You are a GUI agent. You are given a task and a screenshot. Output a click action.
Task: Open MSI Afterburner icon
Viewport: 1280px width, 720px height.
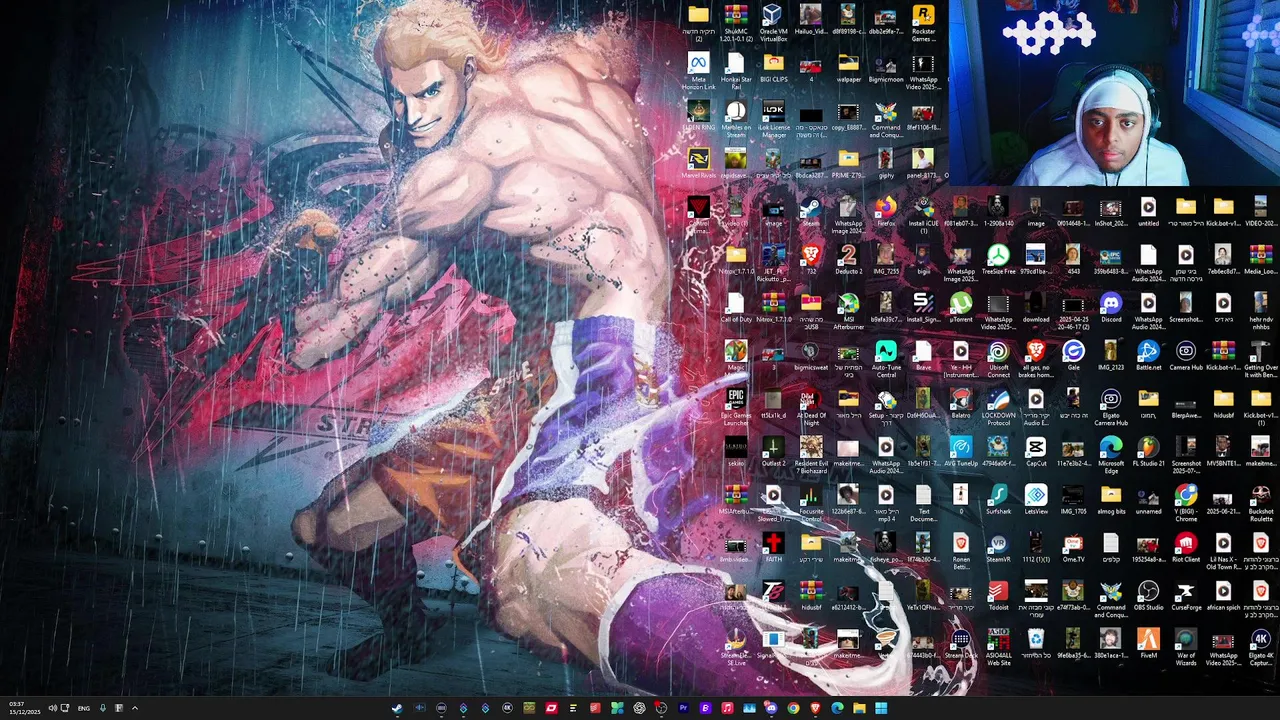[x=848, y=310]
